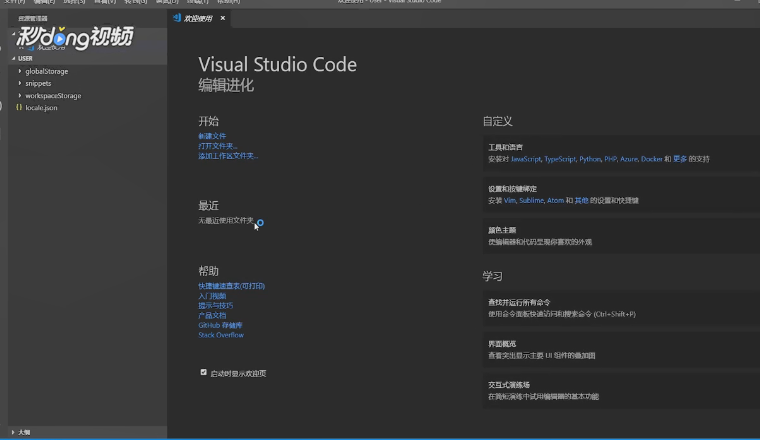Expand the globalStorage folder arrow
The height and width of the screenshot is (440, 760).
click(x=20, y=71)
